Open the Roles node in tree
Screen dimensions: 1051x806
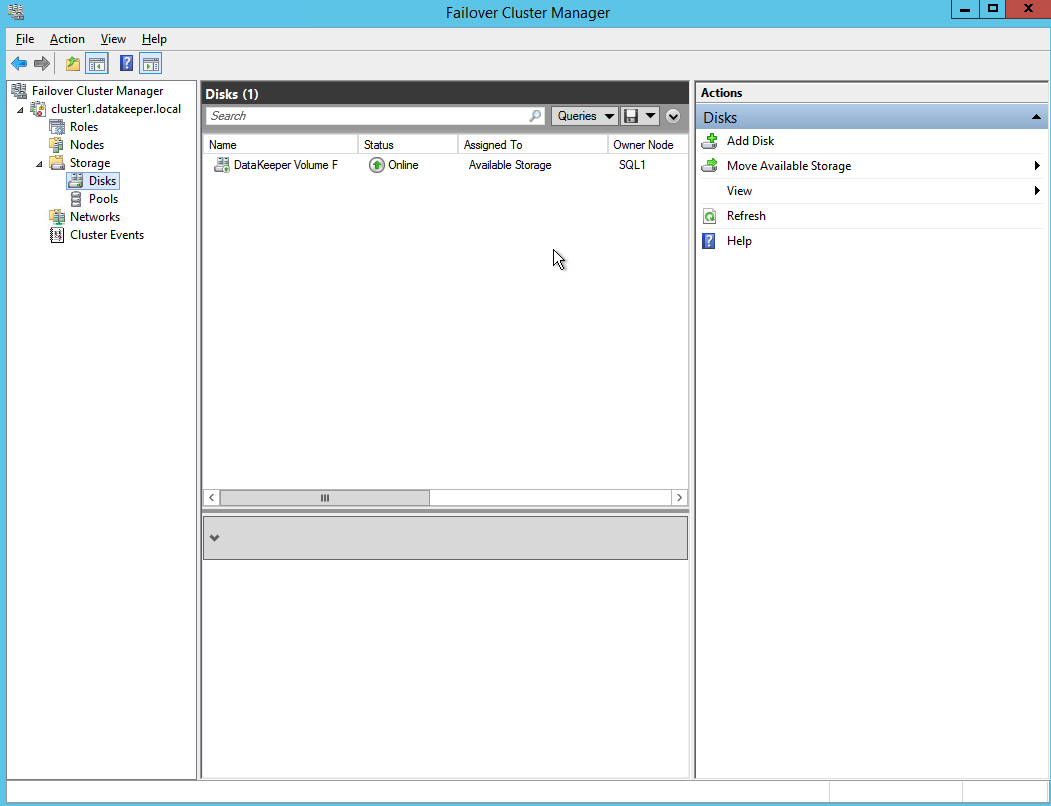tap(83, 127)
